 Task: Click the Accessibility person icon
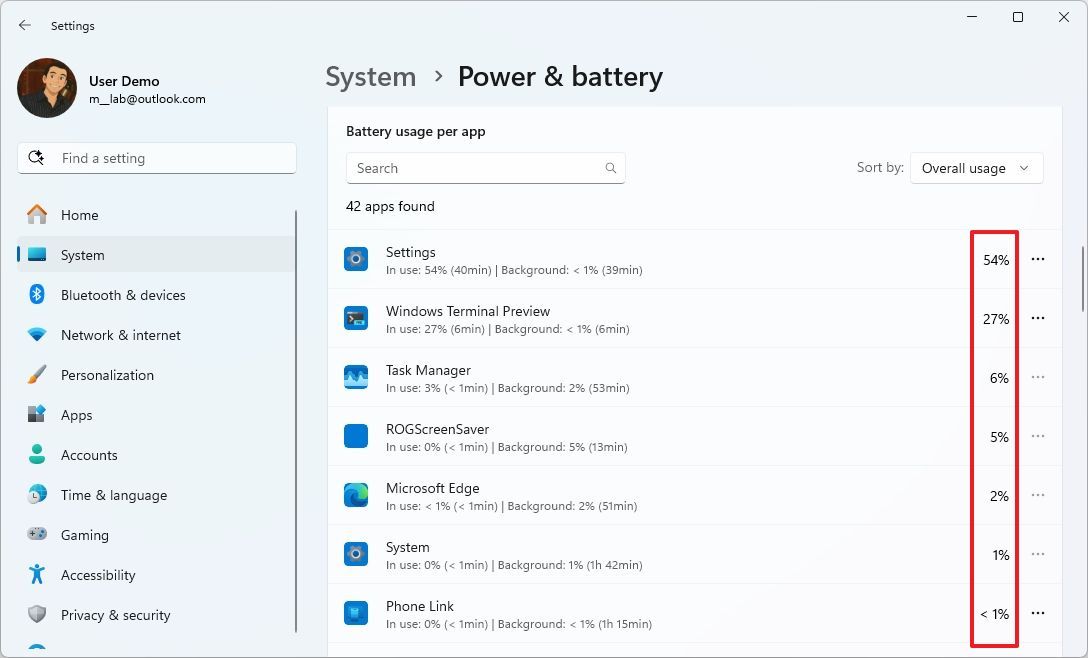(40, 575)
